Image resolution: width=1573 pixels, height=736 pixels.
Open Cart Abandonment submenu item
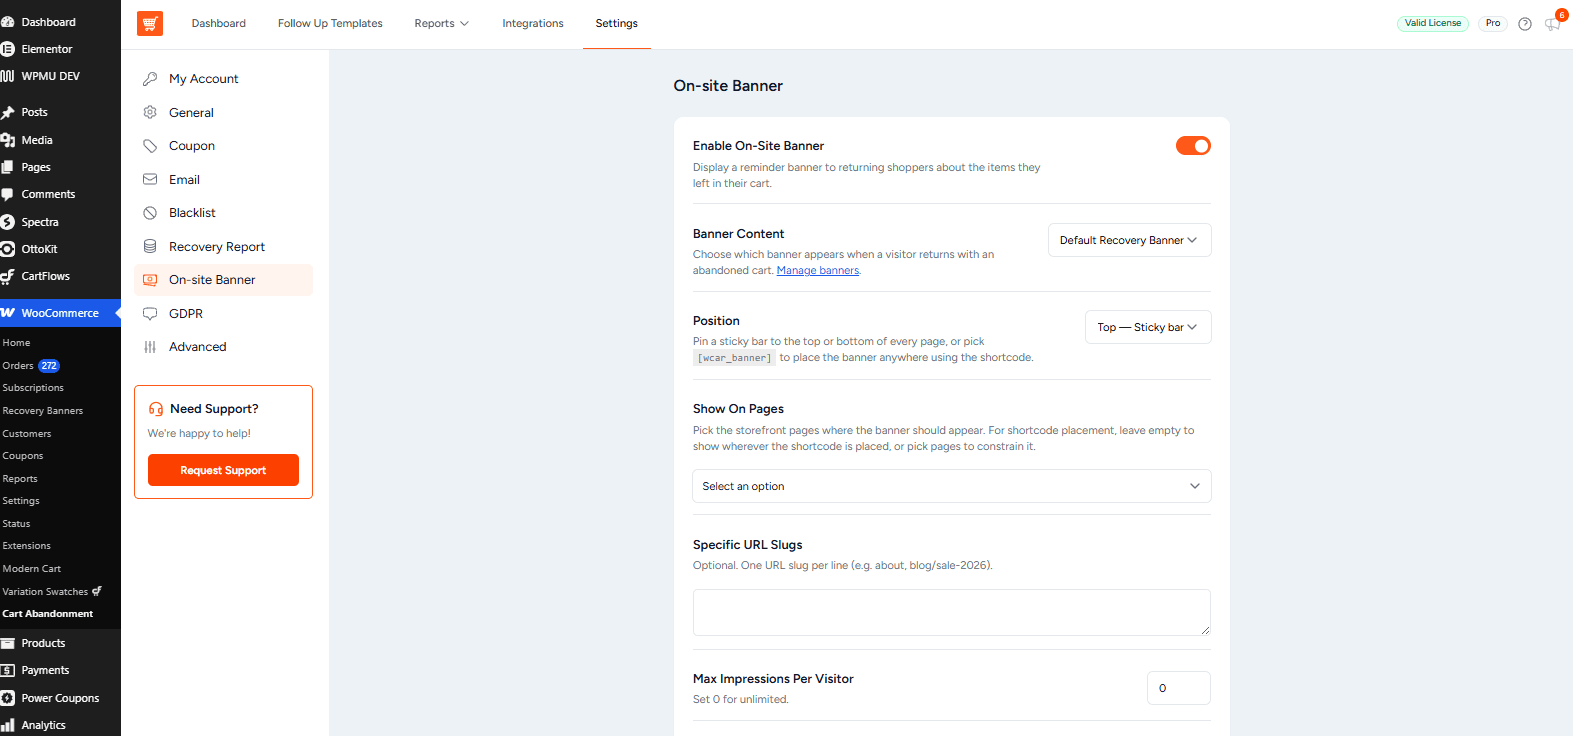(x=48, y=614)
